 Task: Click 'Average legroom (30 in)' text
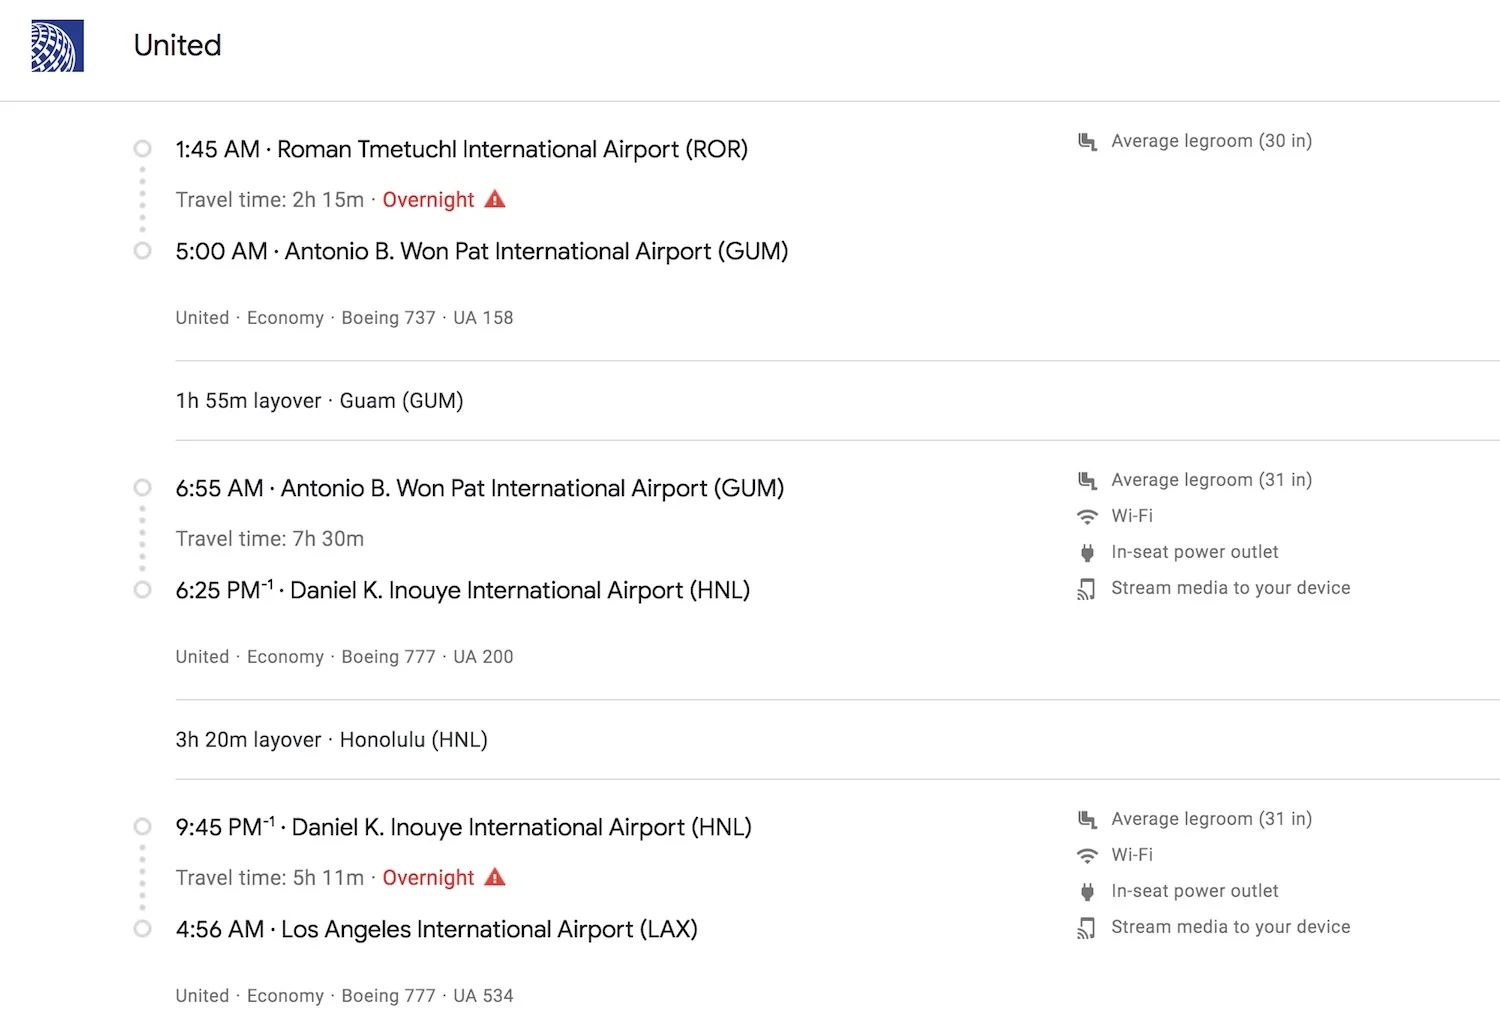tap(1212, 141)
